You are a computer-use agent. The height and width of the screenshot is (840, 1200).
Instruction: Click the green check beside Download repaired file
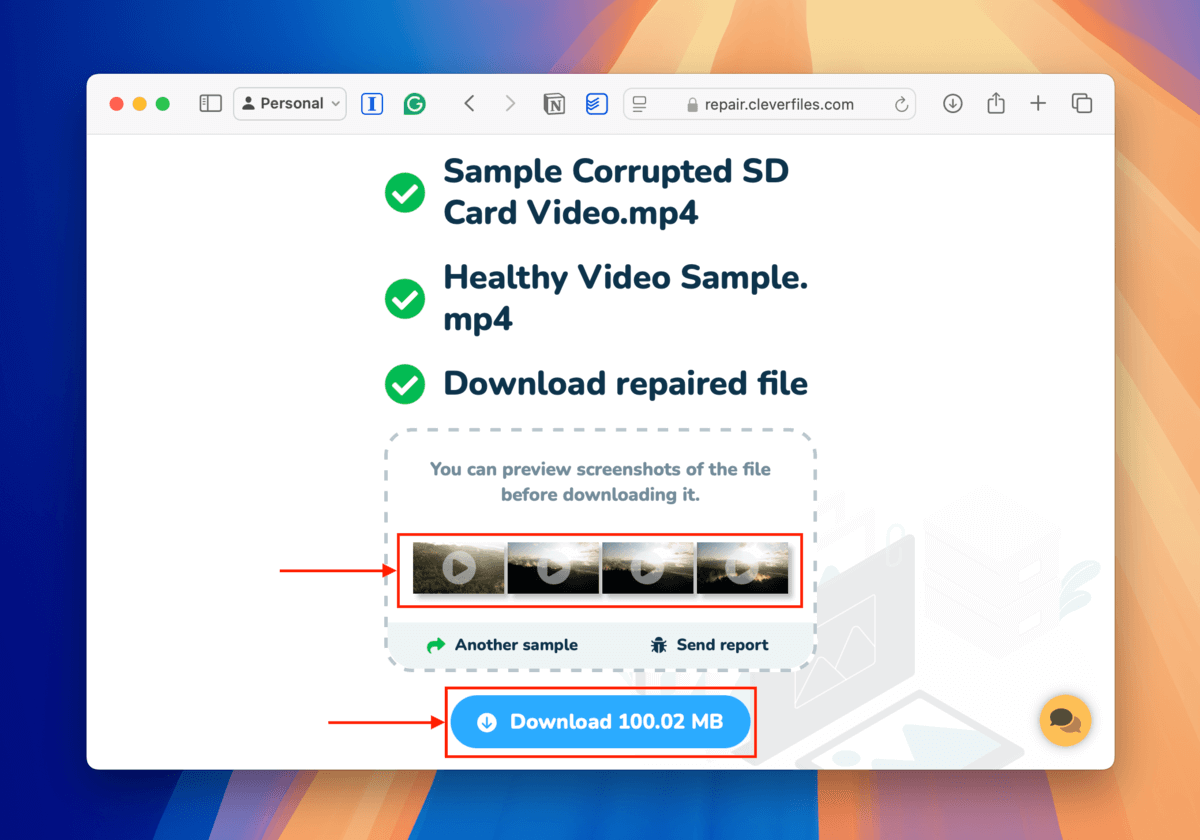click(405, 384)
